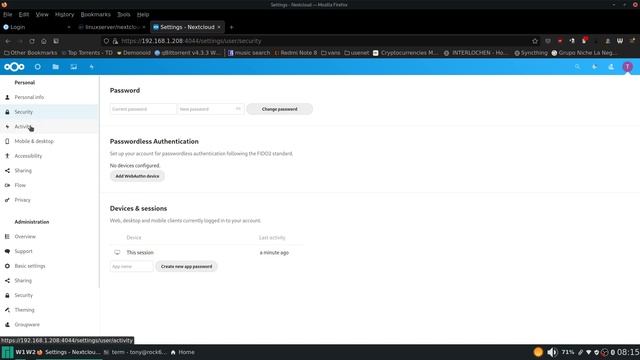The image size is (640, 360).
Task: Switch to term window in taskbar
Action: 135,352
